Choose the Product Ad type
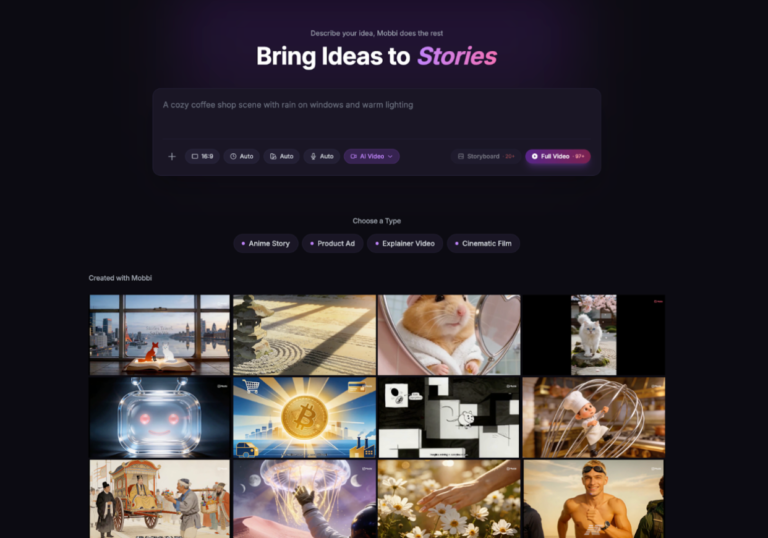Viewport: 768px width, 538px height. pyautogui.click(x=333, y=244)
